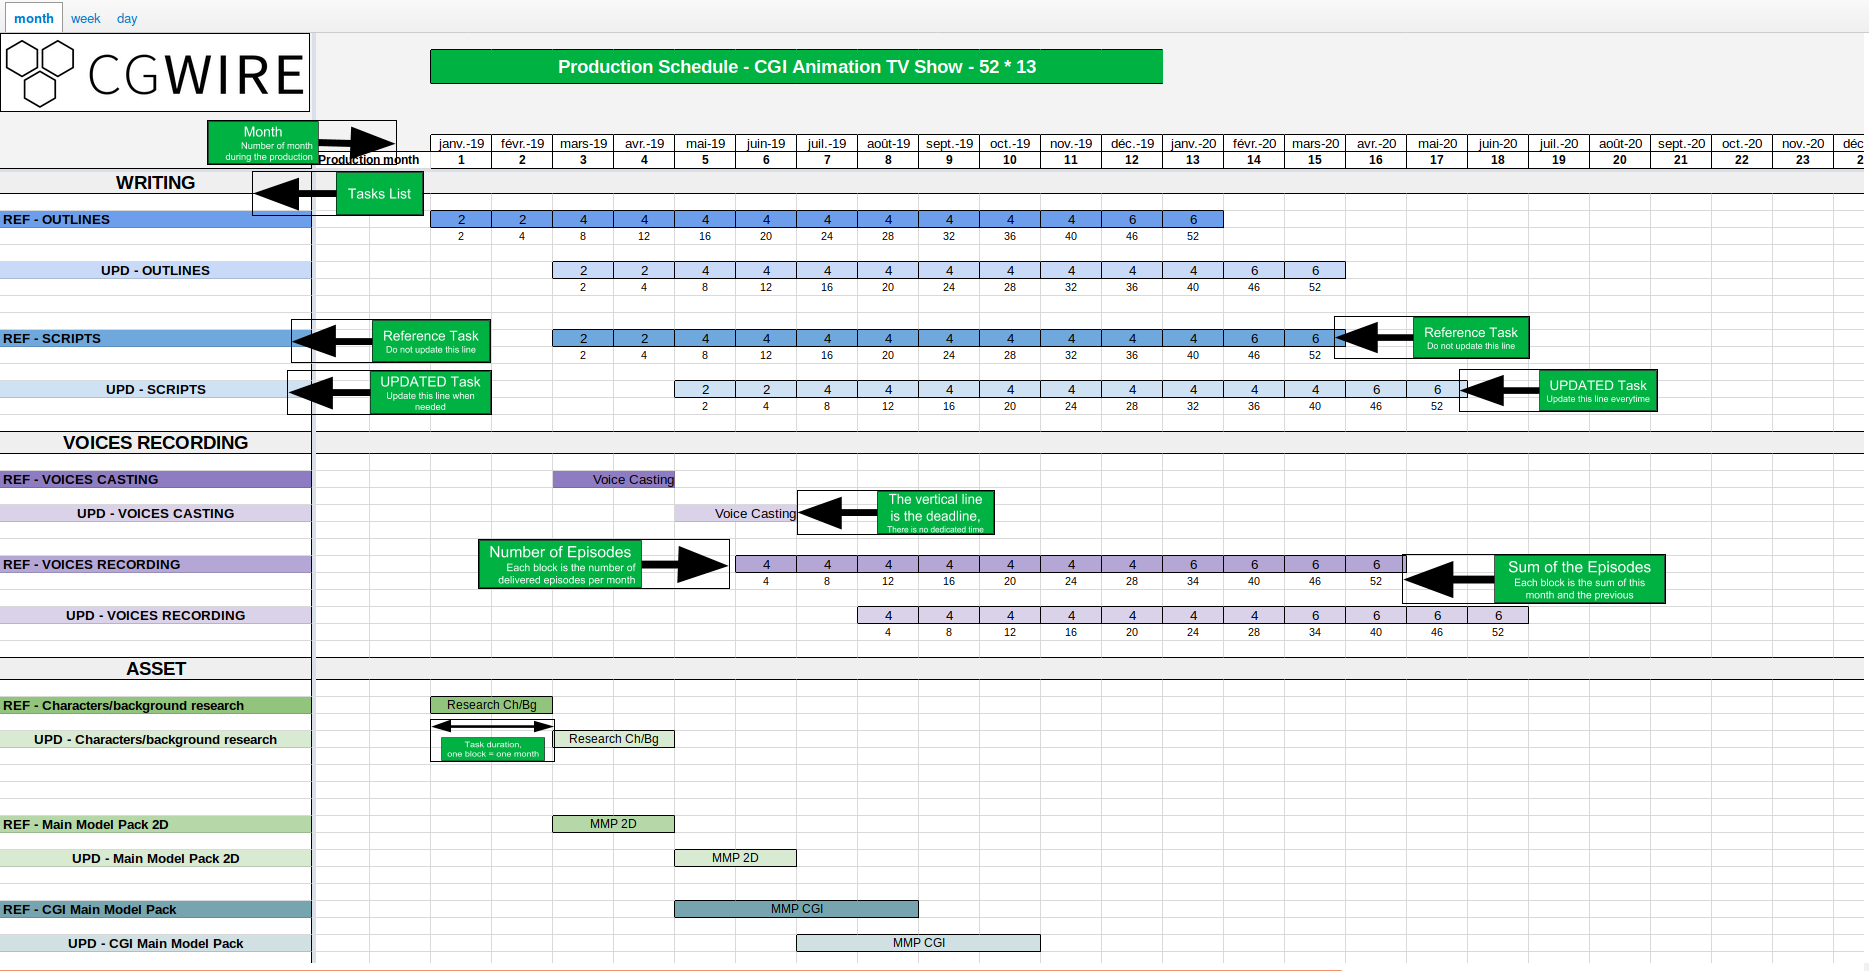Click the janv.-20 month column header
The image size is (1869, 971).
coord(1193,143)
